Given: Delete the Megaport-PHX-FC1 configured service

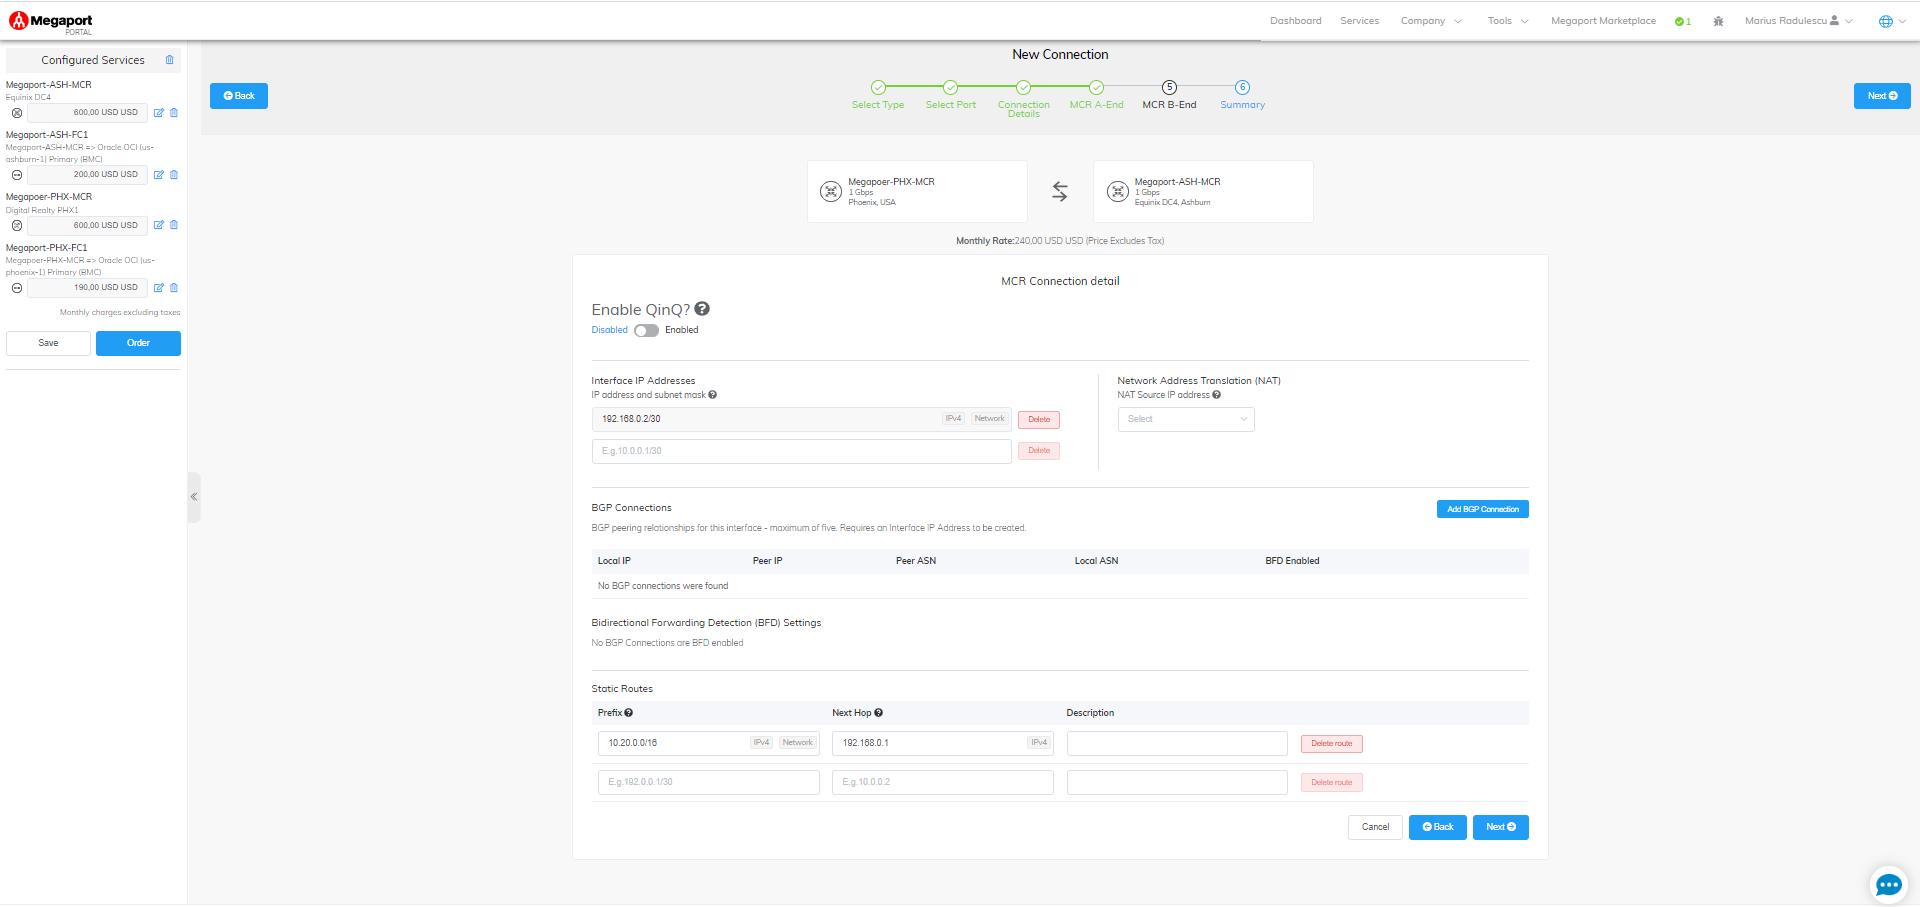Looking at the screenshot, I should tap(174, 288).
